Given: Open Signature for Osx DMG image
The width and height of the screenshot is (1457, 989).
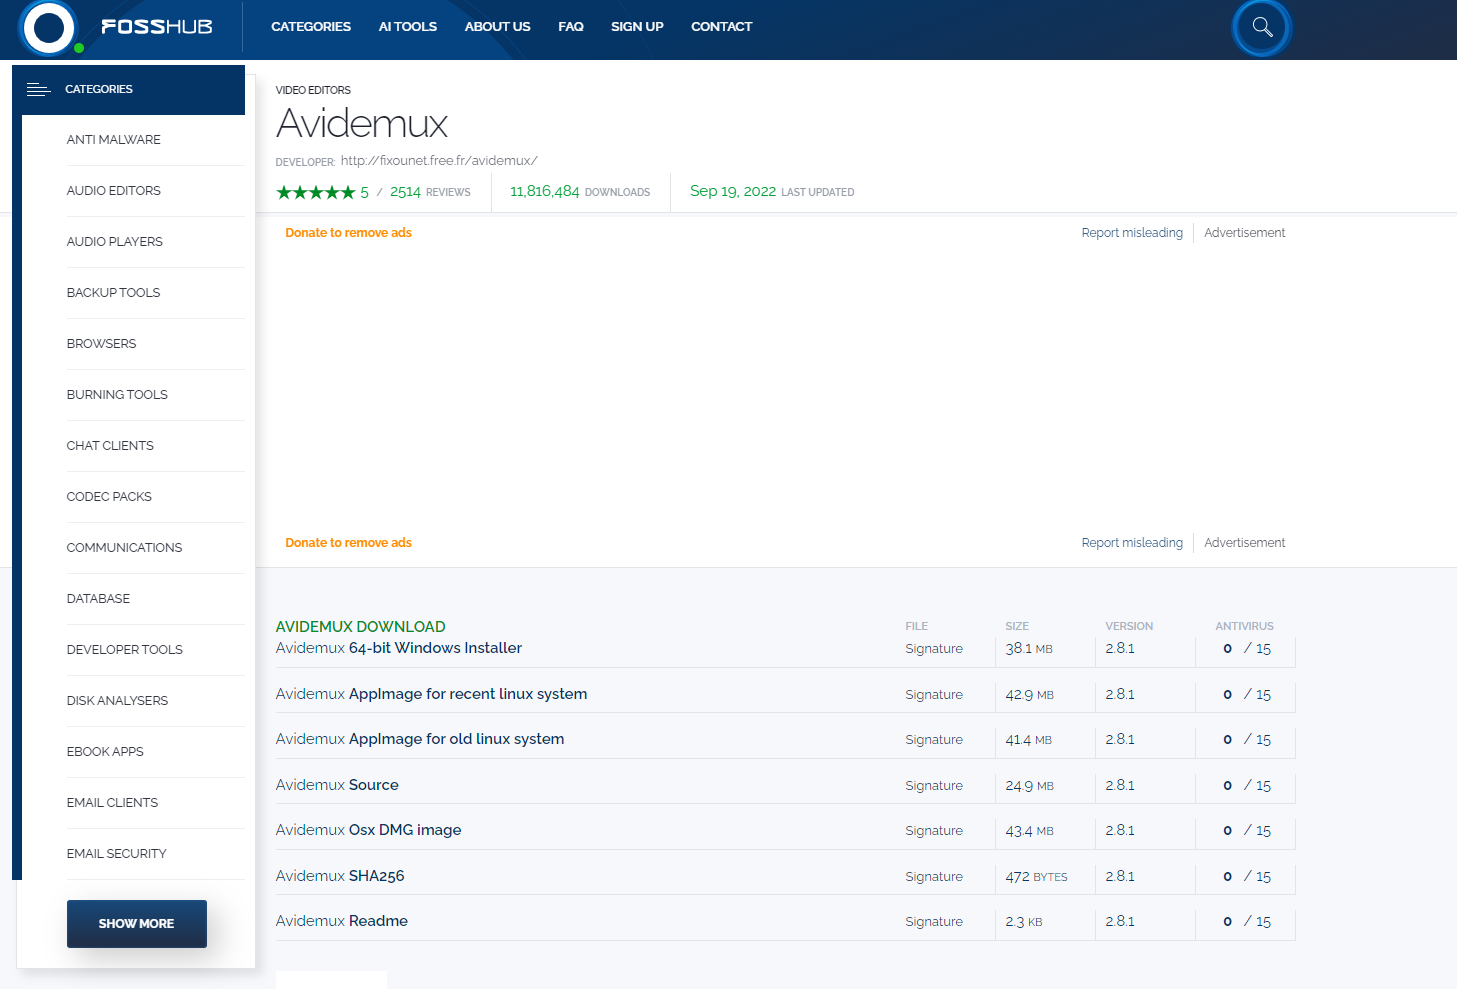Looking at the screenshot, I should [934, 831].
